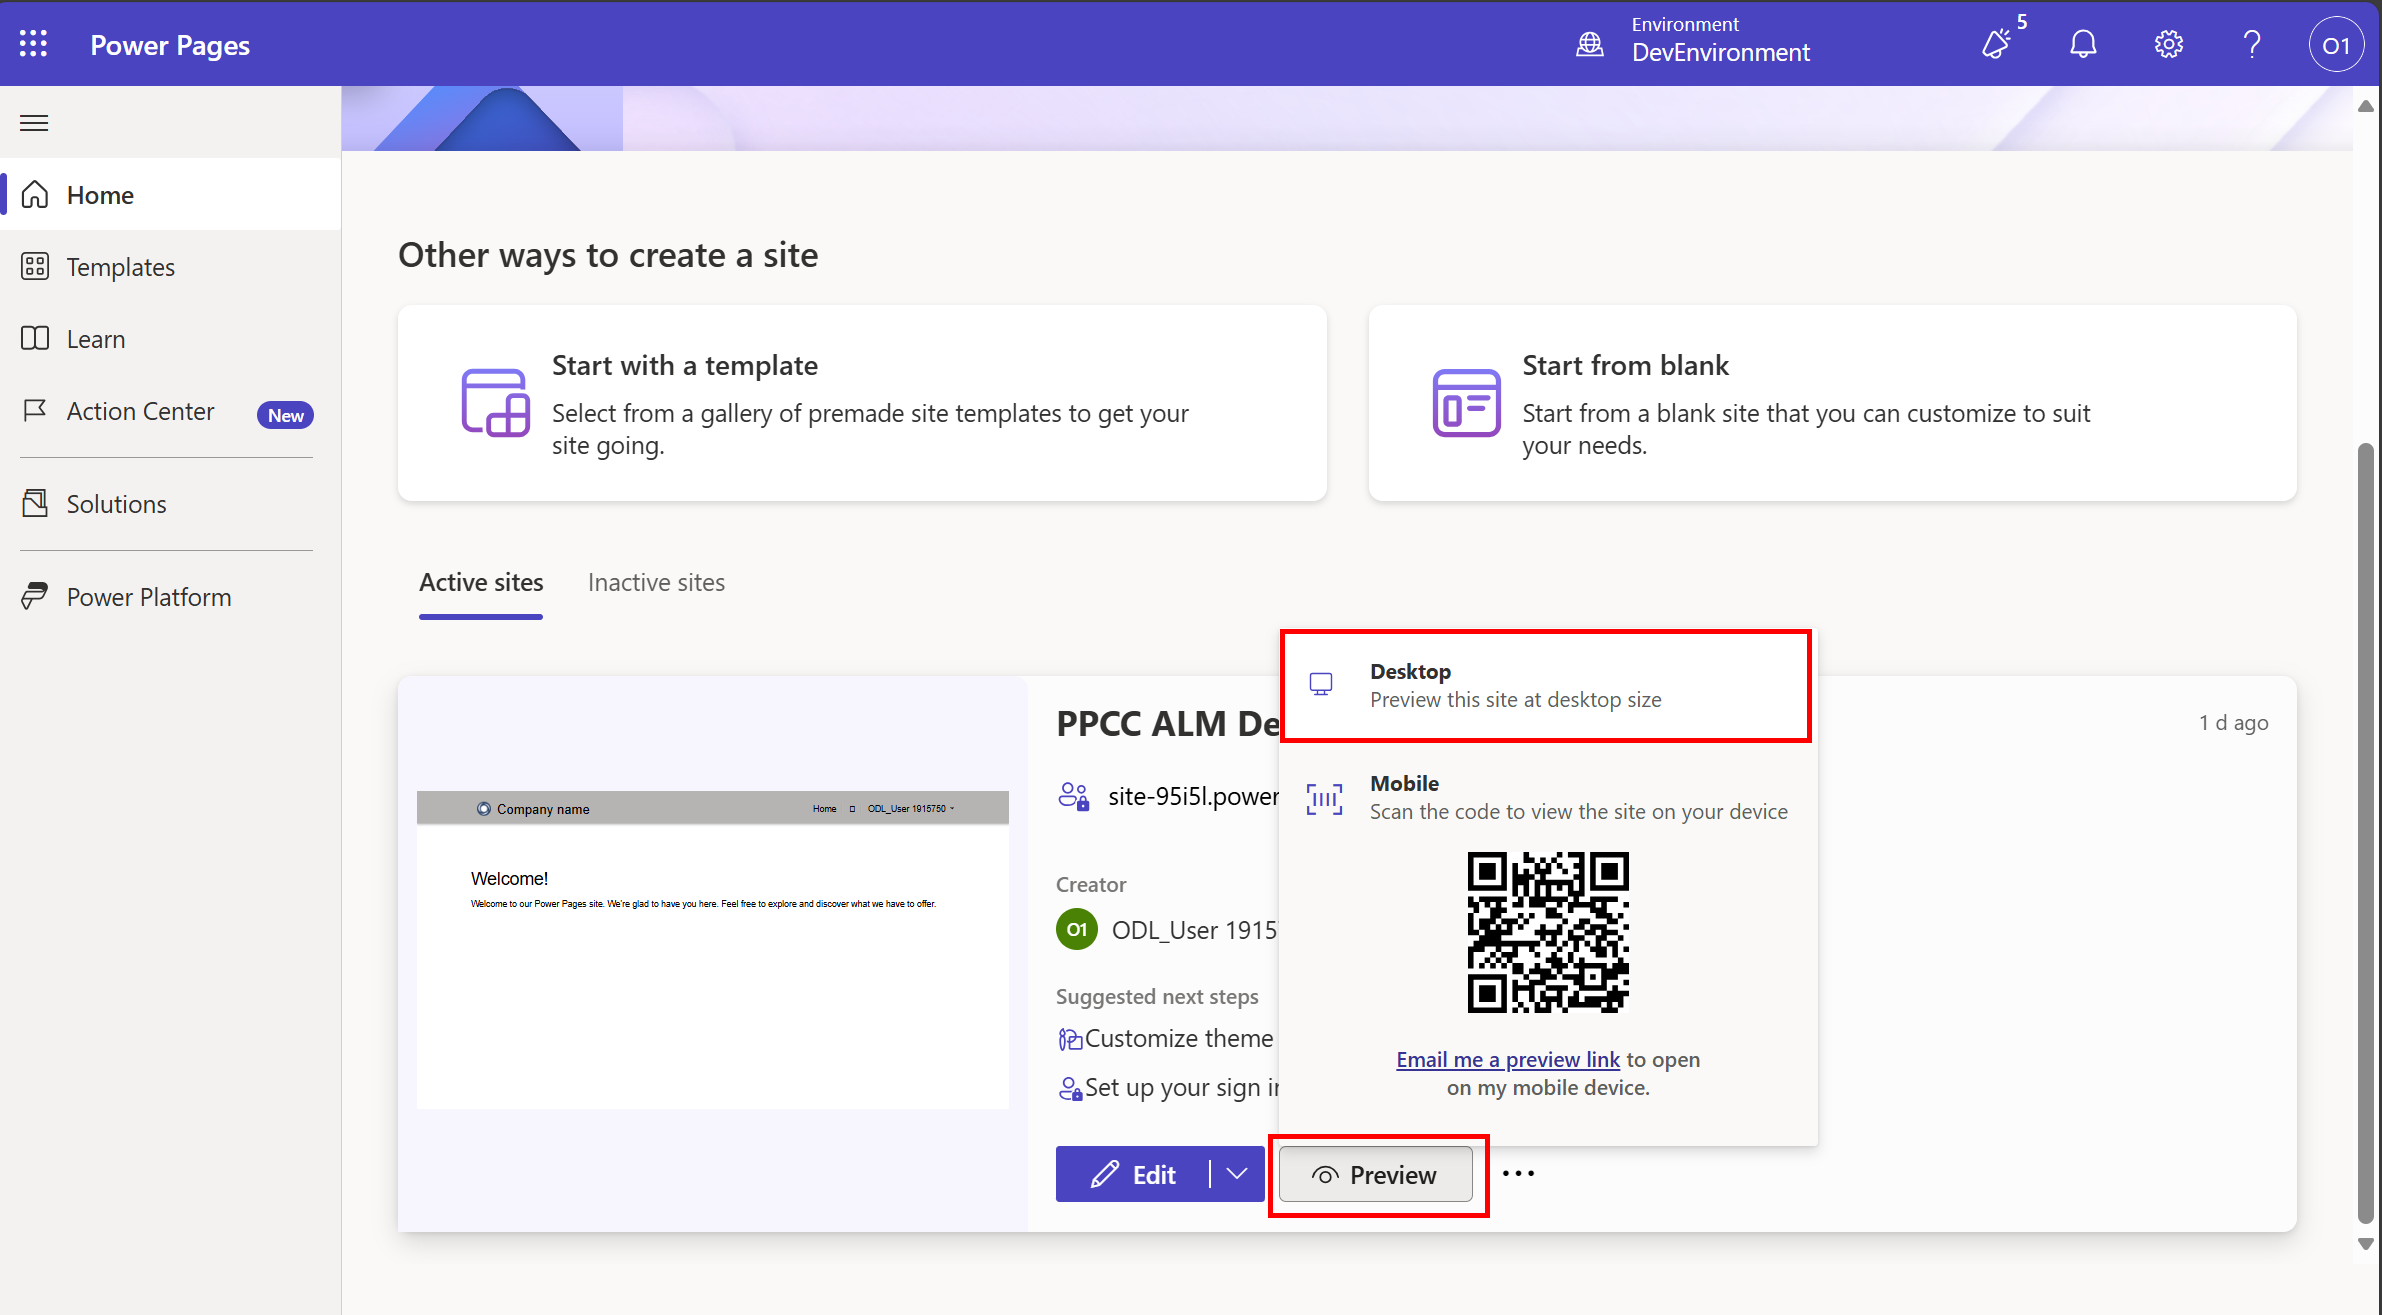The width and height of the screenshot is (2382, 1315).
Task: Click Email me a preview link
Action: click(x=1507, y=1059)
